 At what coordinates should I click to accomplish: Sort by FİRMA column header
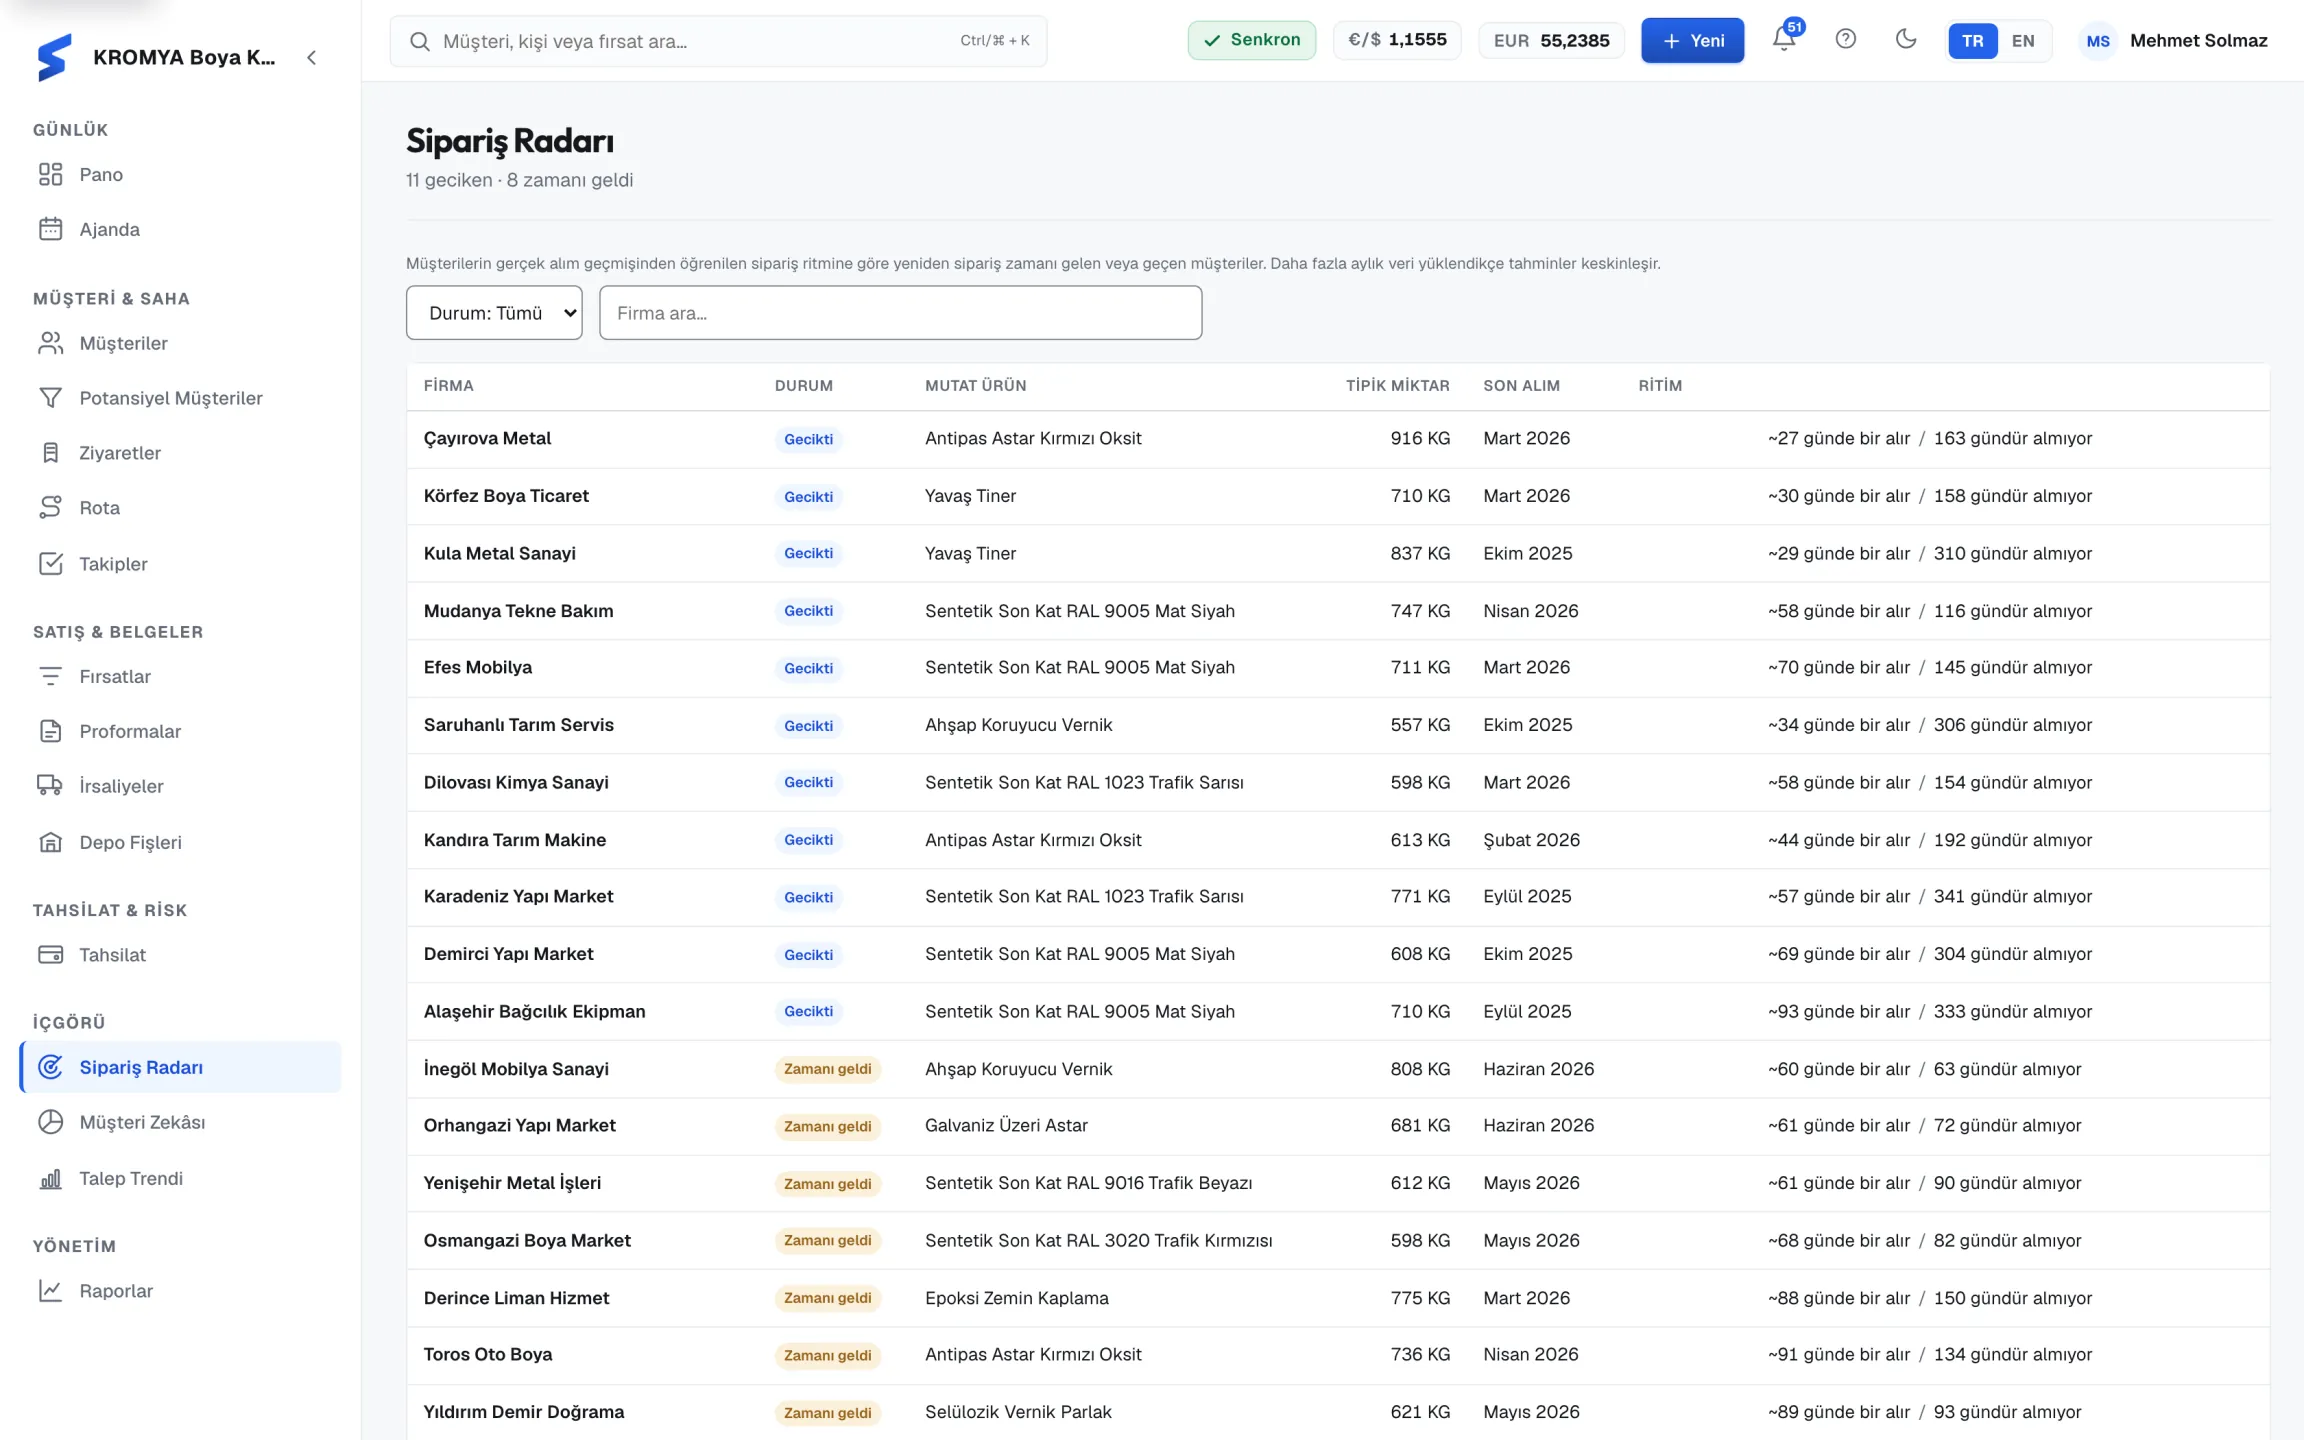coord(449,386)
